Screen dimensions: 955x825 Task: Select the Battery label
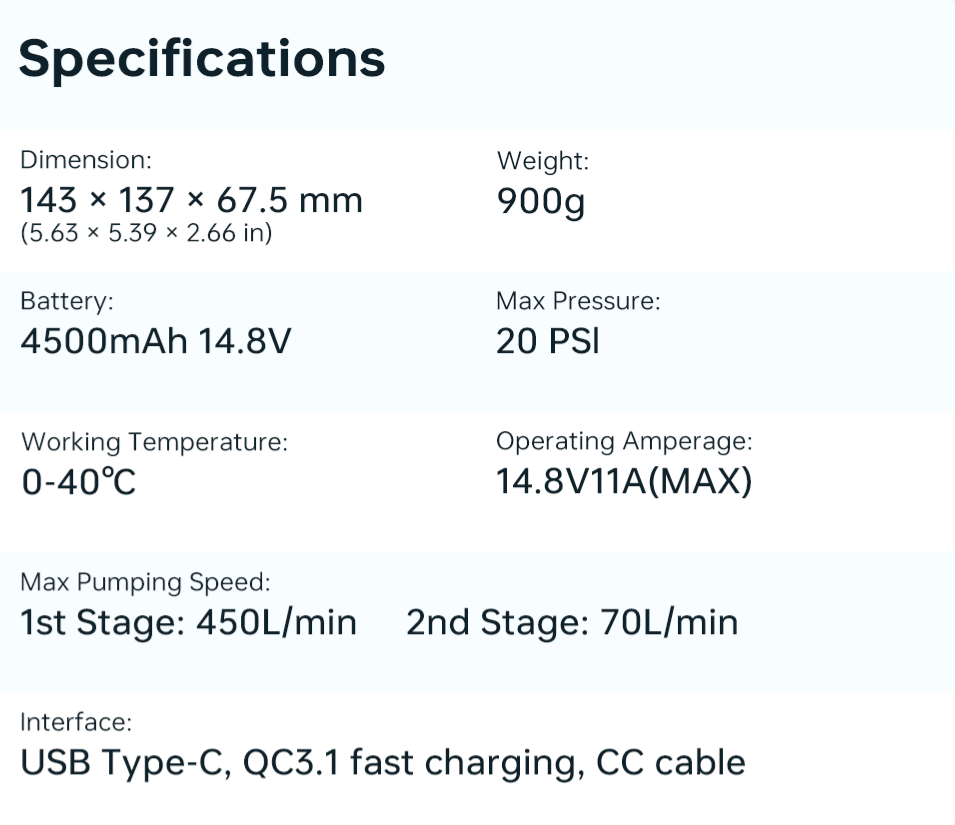coord(67,301)
